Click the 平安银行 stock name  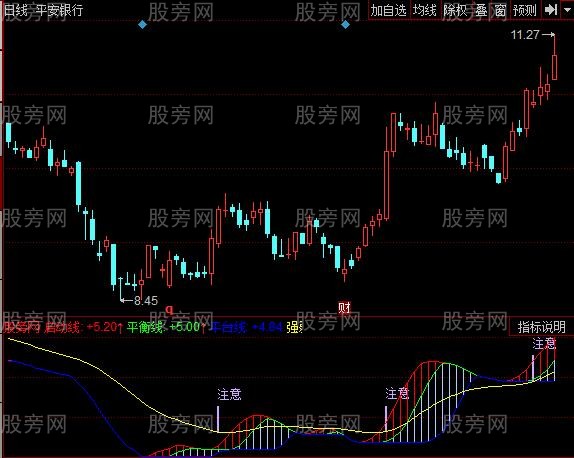point(59,10)
